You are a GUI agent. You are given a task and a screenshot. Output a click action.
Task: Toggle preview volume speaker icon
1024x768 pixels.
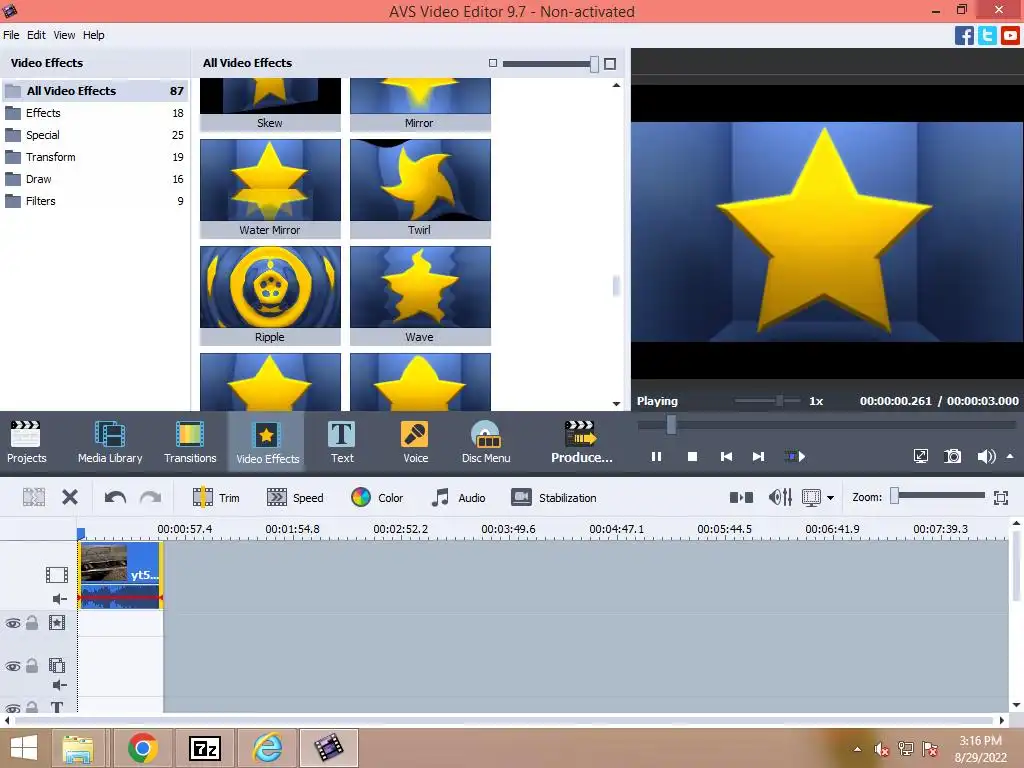pos(986,456)
